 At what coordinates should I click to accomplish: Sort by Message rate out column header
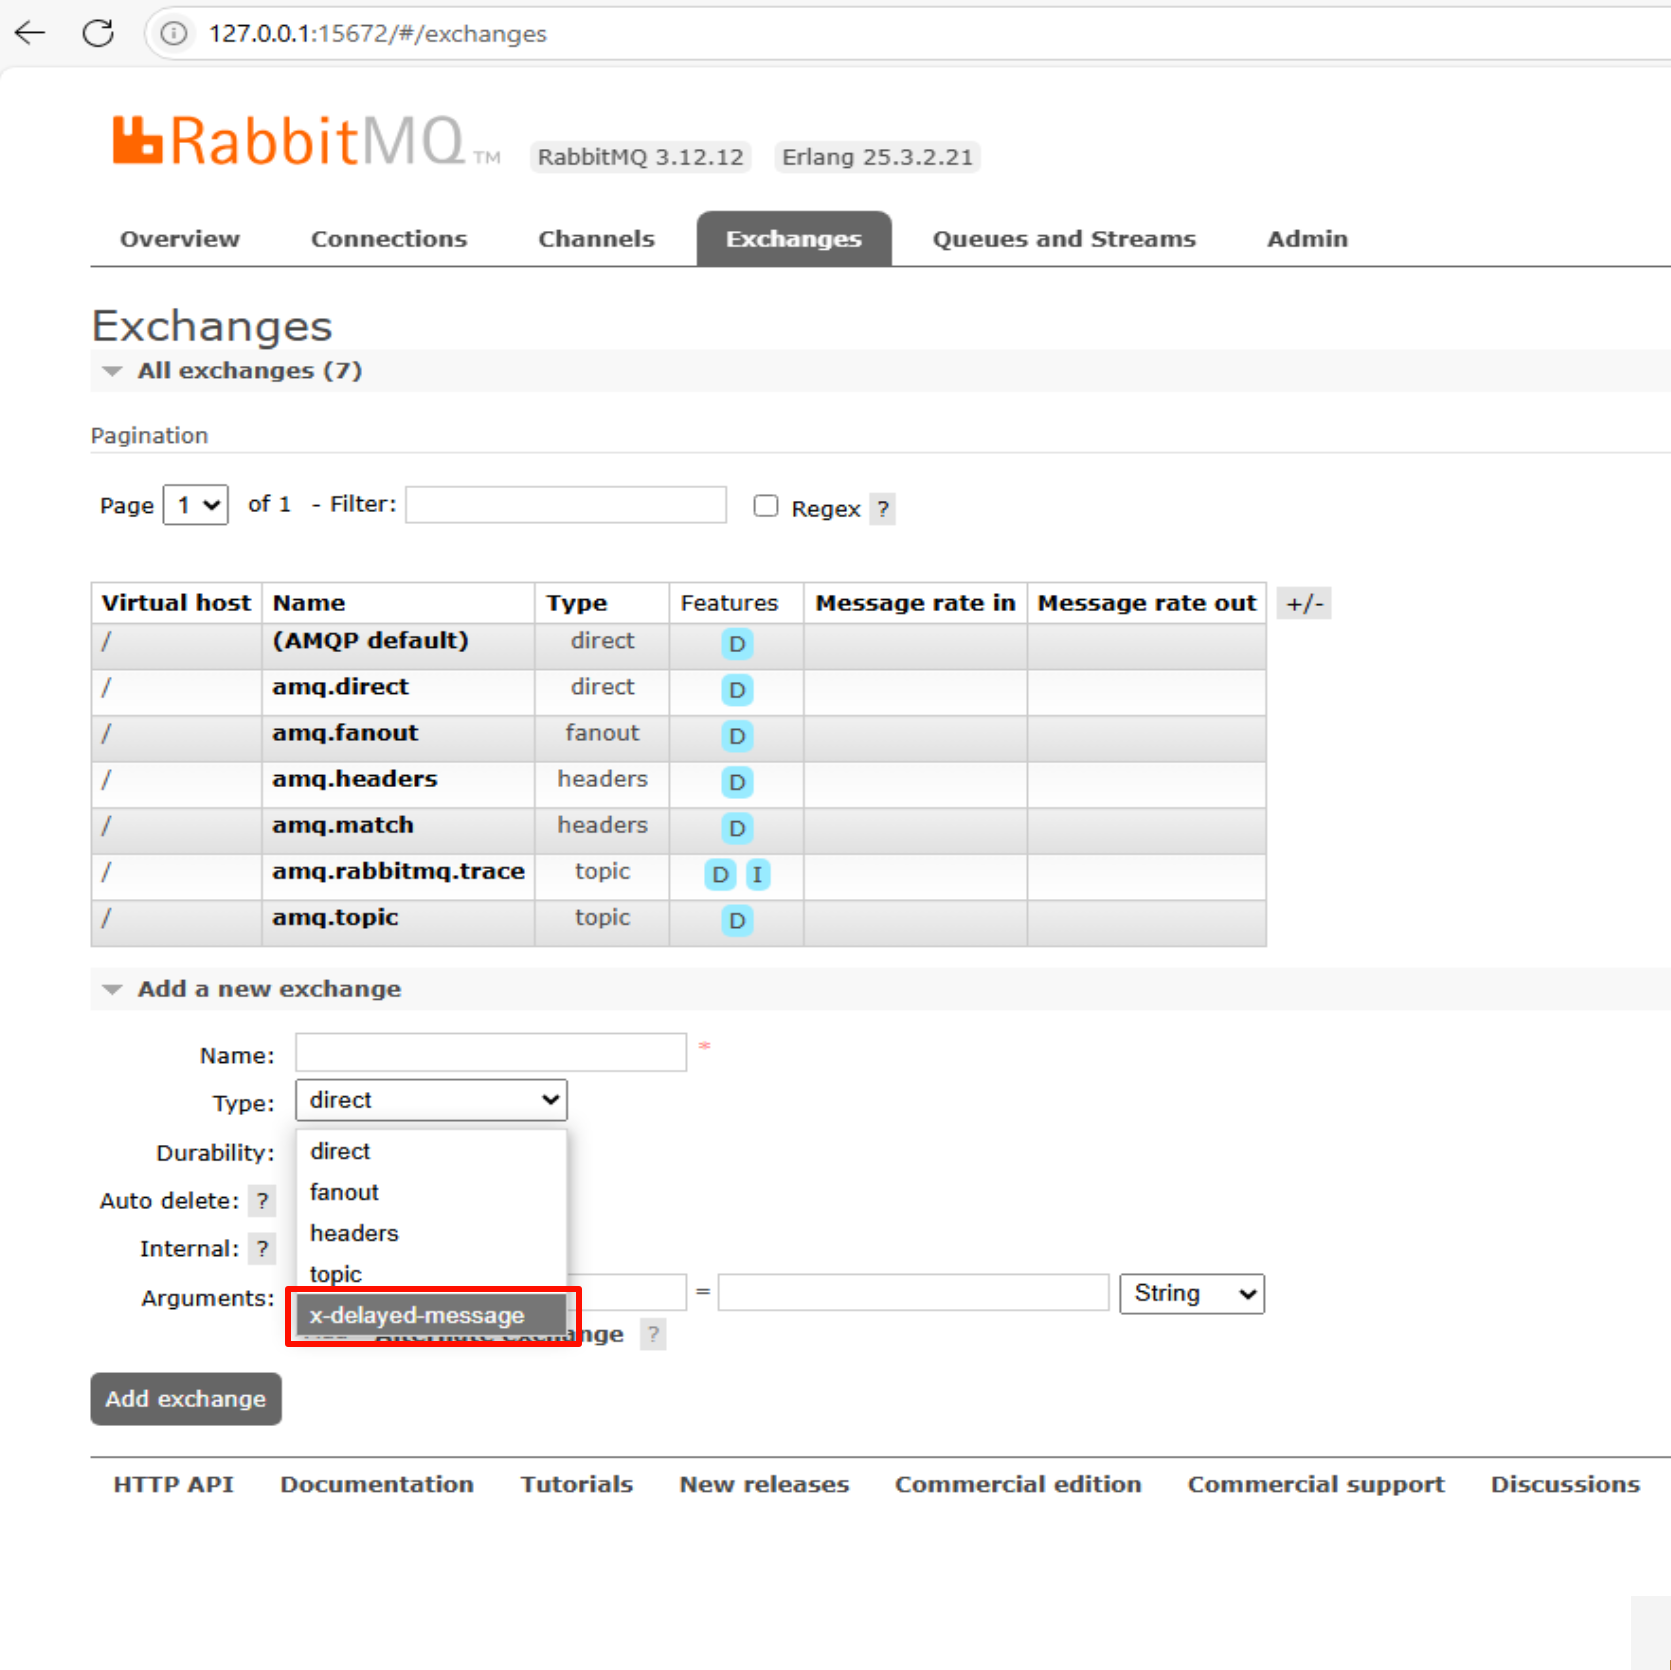click(x=1147, y=603)
